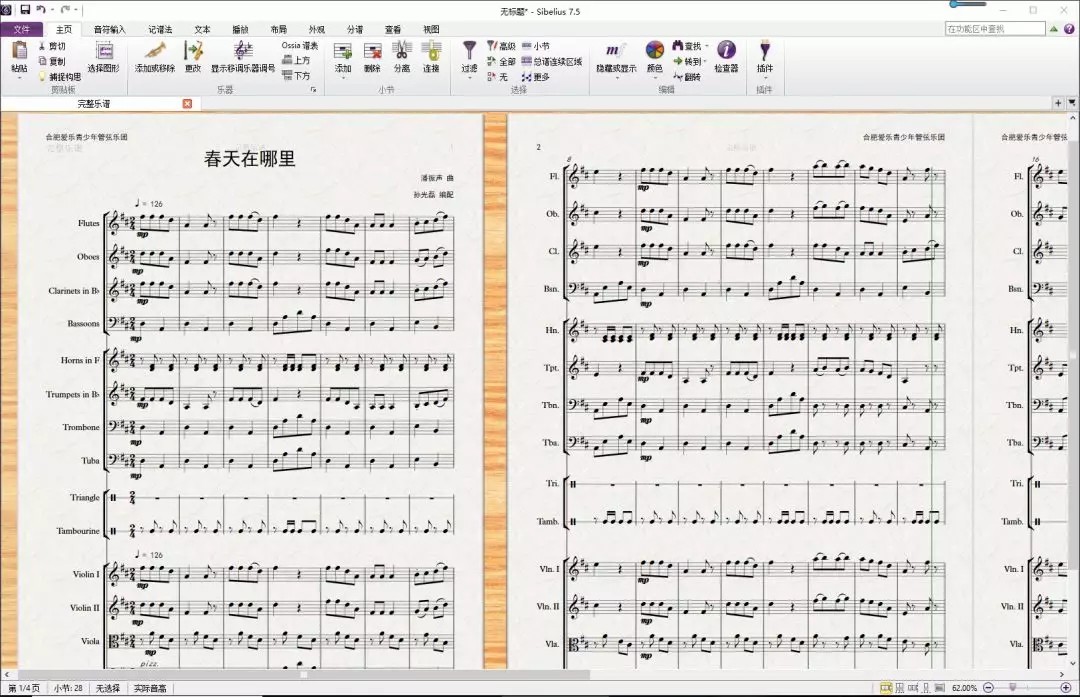
Task: Switch to Notations (记谱法) tab
Action: [x=160, y=30]
